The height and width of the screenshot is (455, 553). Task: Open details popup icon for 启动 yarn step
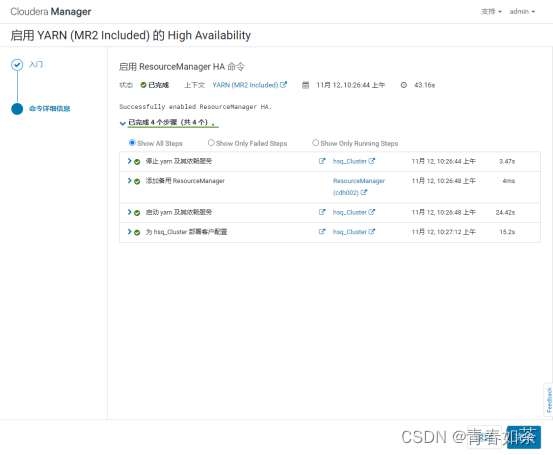[x=322, y=212]
